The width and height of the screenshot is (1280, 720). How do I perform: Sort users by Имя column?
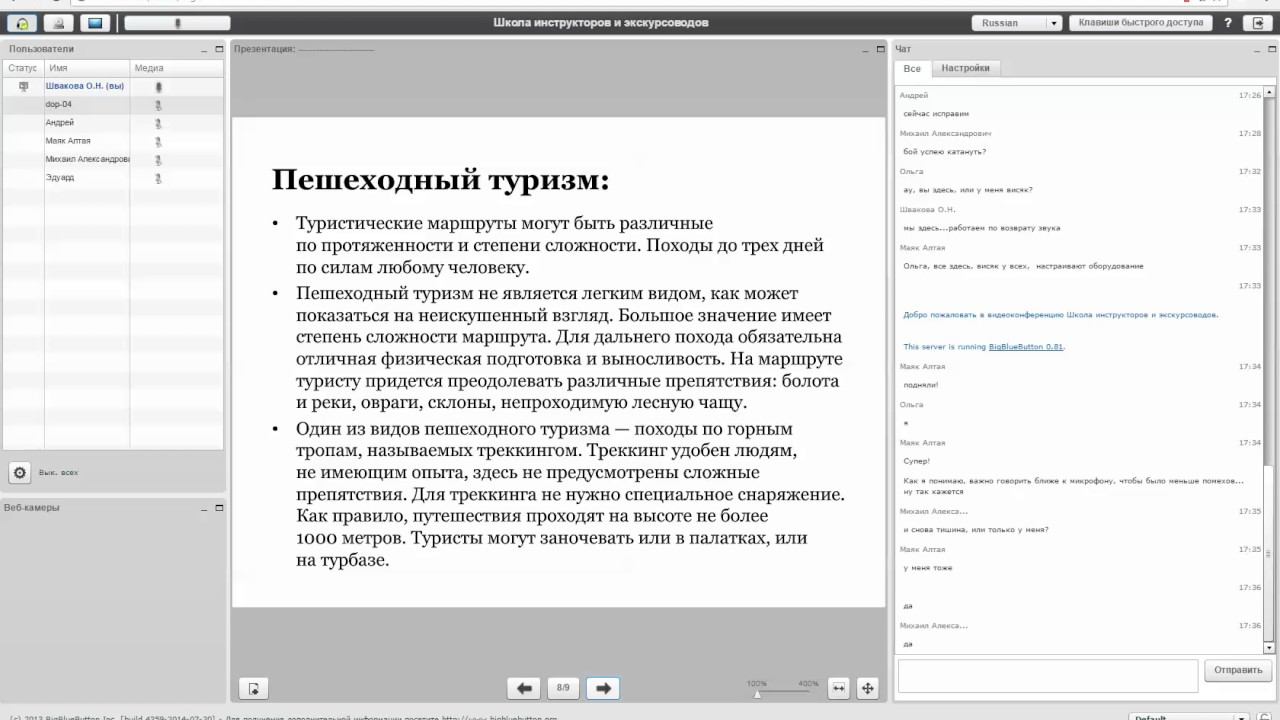[x=87, y=68]
